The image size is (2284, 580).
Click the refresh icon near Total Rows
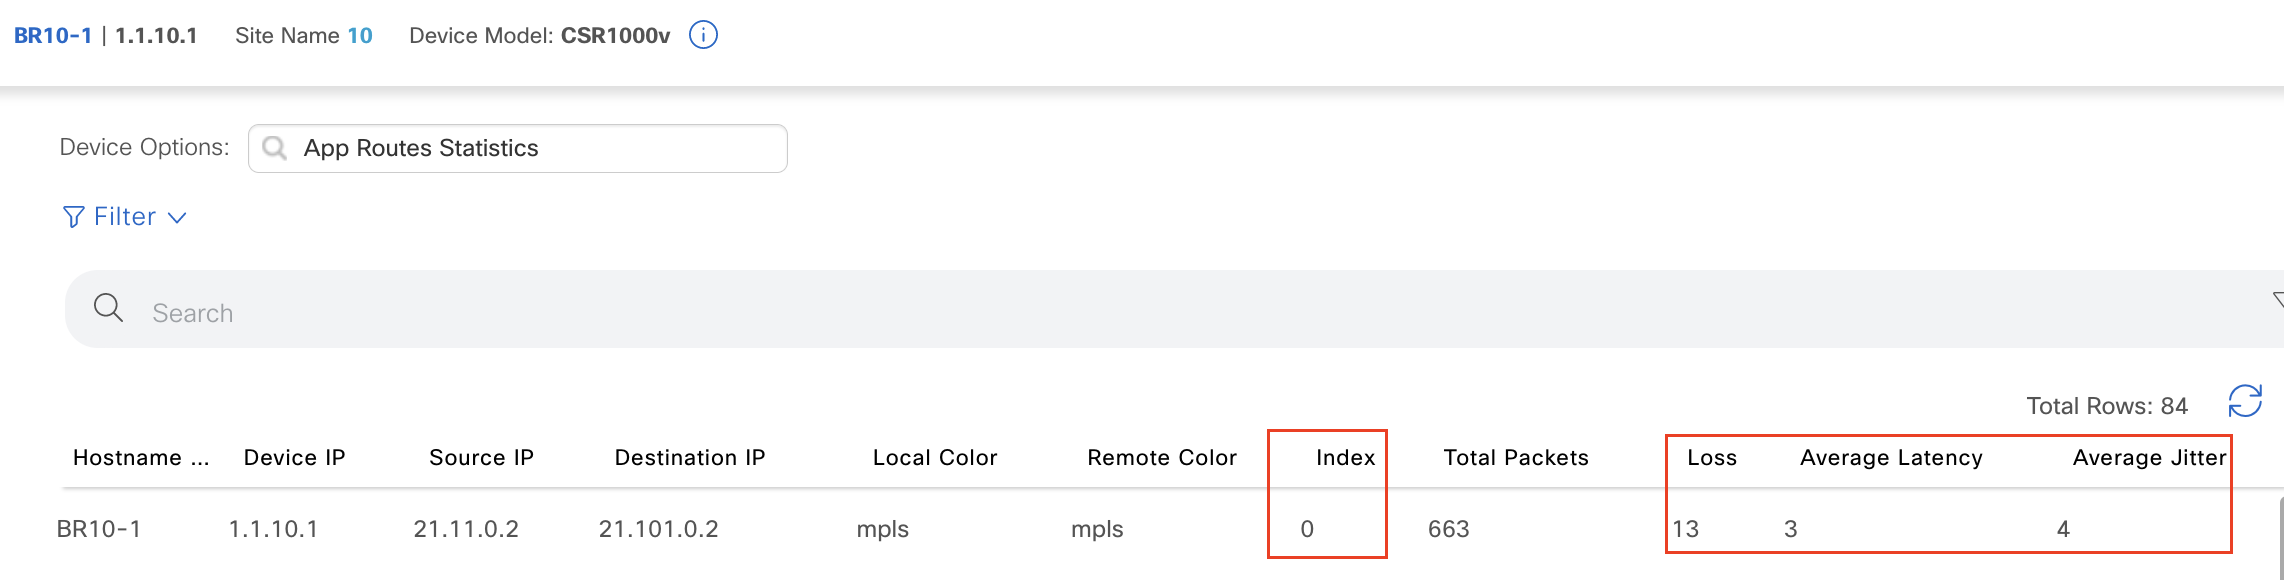(x=2244, y=402)
